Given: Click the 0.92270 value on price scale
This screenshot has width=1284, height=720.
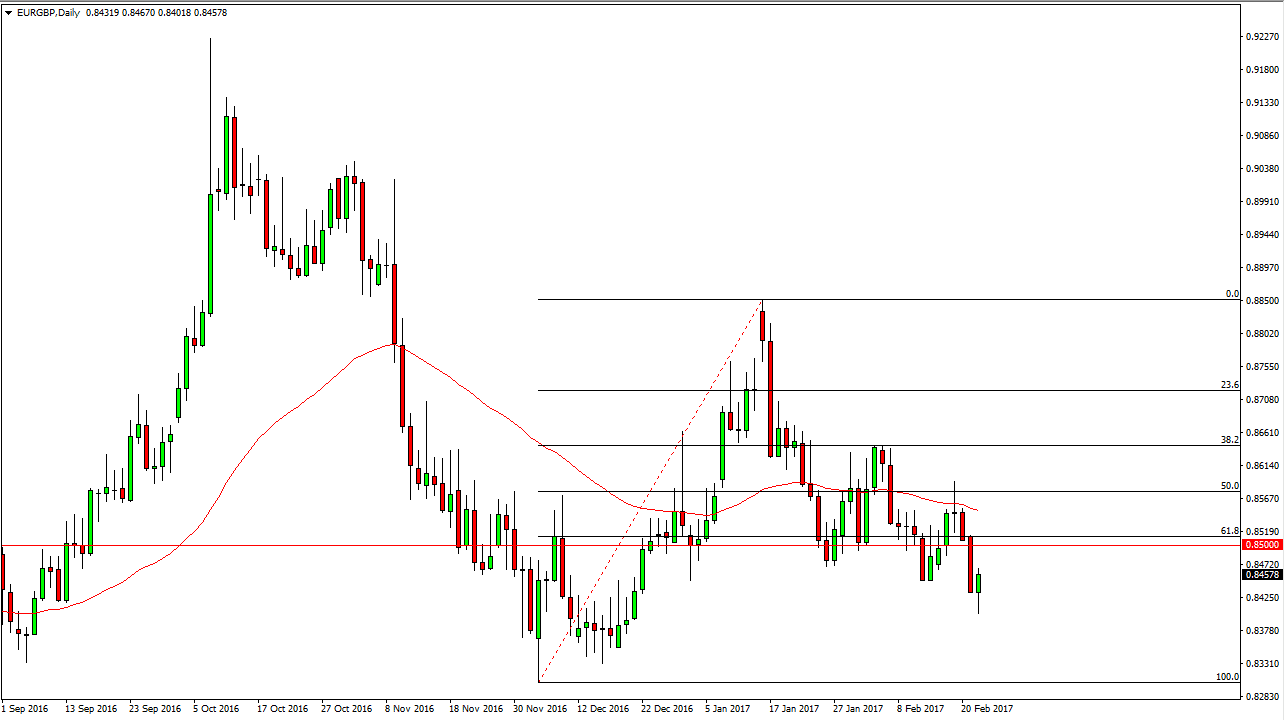Looking at the screenshot, I should pyautogui.click(x=1261, y=37).
